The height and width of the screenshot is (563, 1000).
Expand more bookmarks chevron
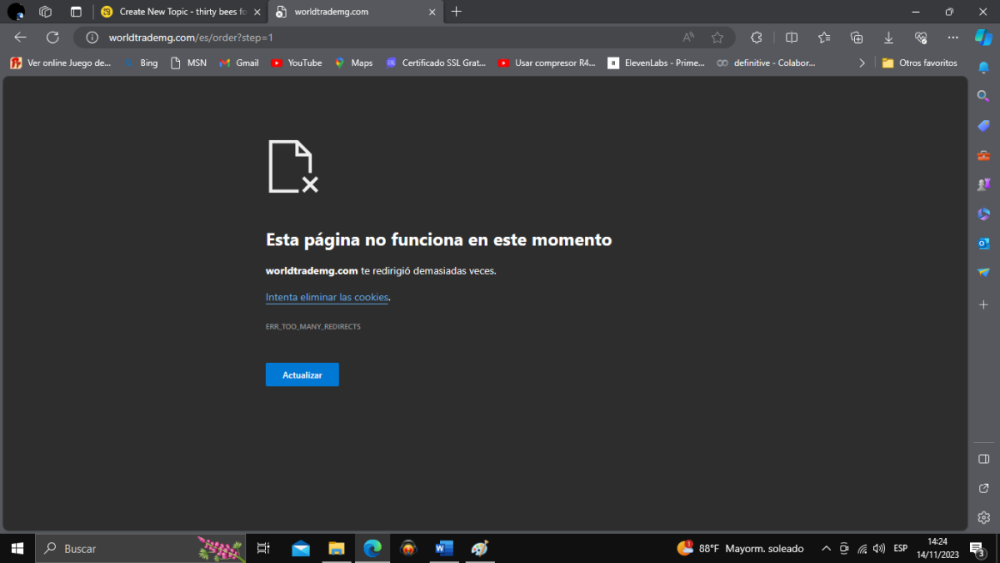coord(862,62)
